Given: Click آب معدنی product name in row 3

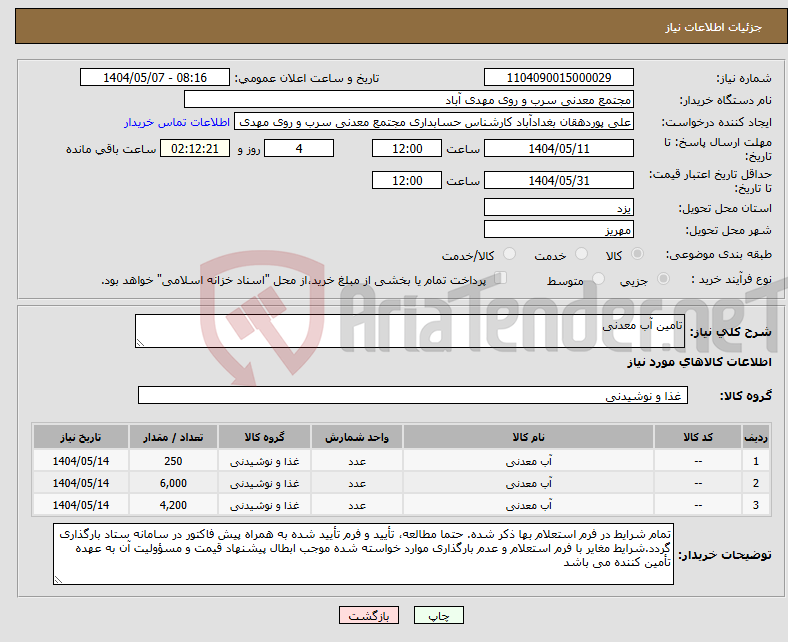Looking at the screenshot, I should pos(528,505).
